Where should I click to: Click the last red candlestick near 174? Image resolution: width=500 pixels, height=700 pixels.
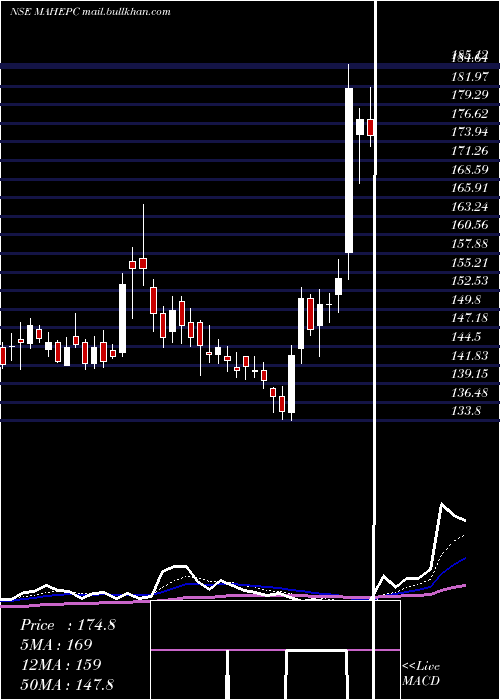(371, 127)
